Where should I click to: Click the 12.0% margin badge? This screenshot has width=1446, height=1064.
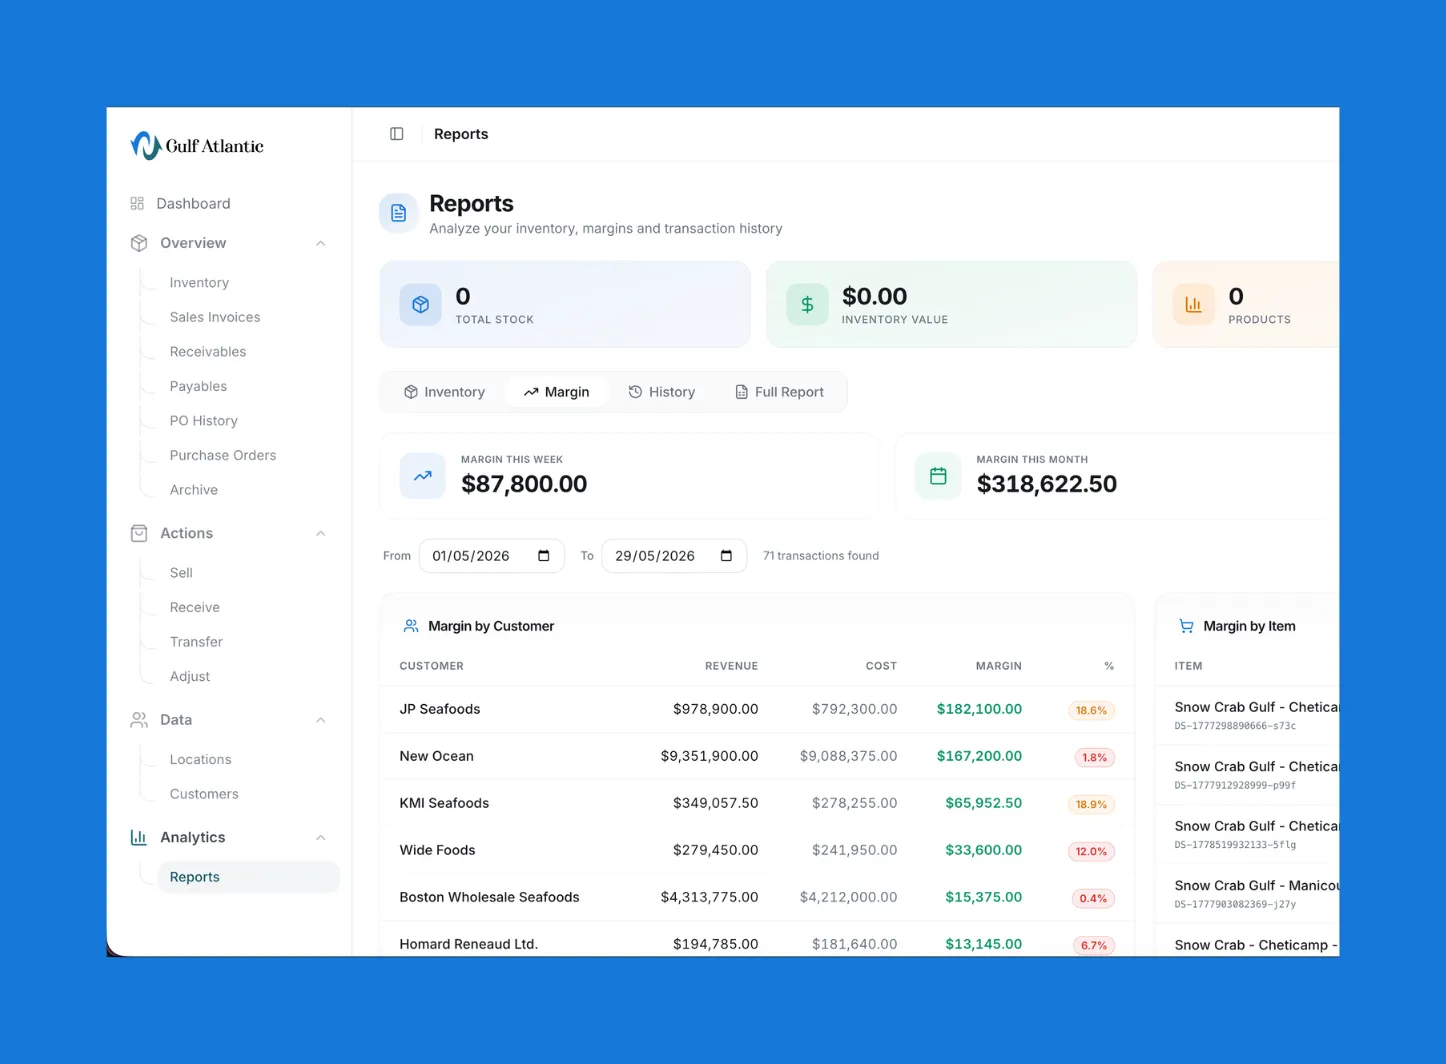1091,851
